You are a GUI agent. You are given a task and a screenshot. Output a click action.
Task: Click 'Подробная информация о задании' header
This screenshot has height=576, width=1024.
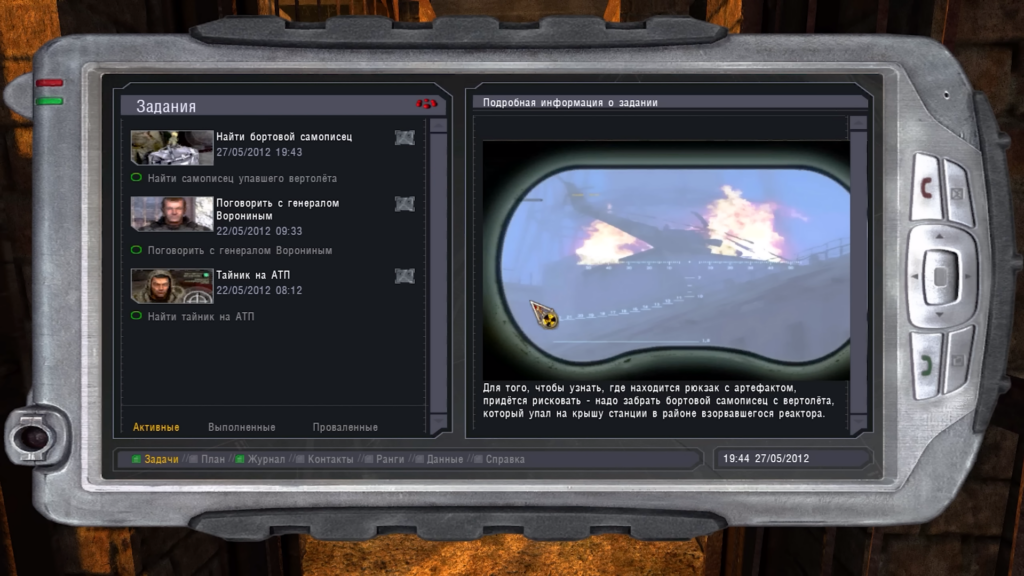pos(570,103)
